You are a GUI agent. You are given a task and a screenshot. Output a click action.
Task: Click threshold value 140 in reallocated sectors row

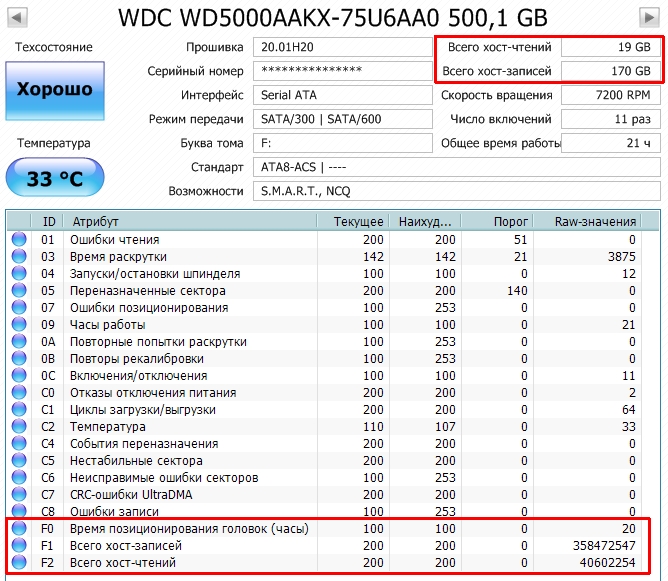coord(517,291)
